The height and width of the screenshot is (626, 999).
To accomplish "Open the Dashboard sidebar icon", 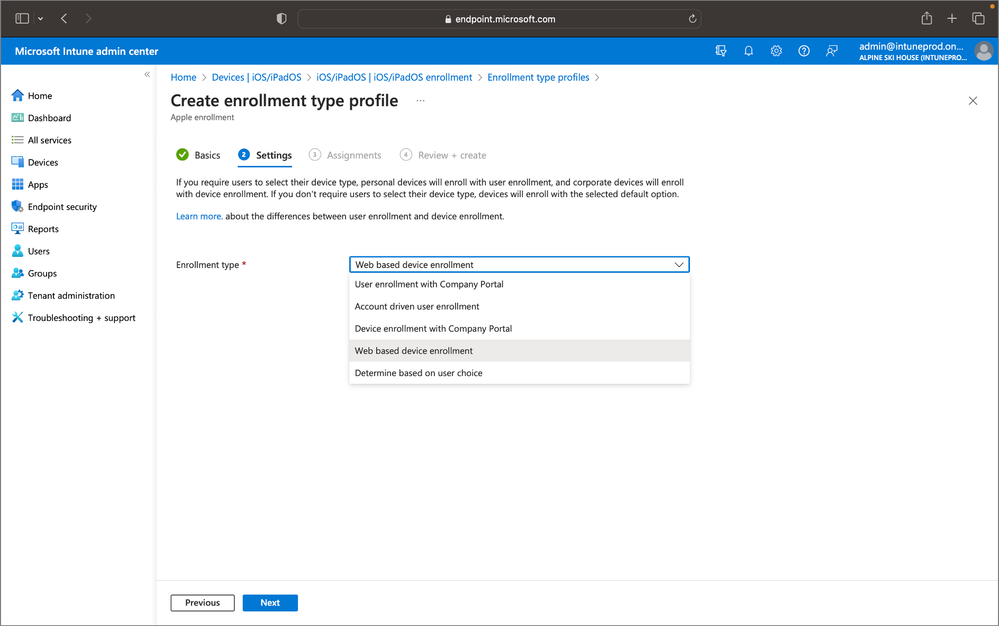I will point(17,118).
